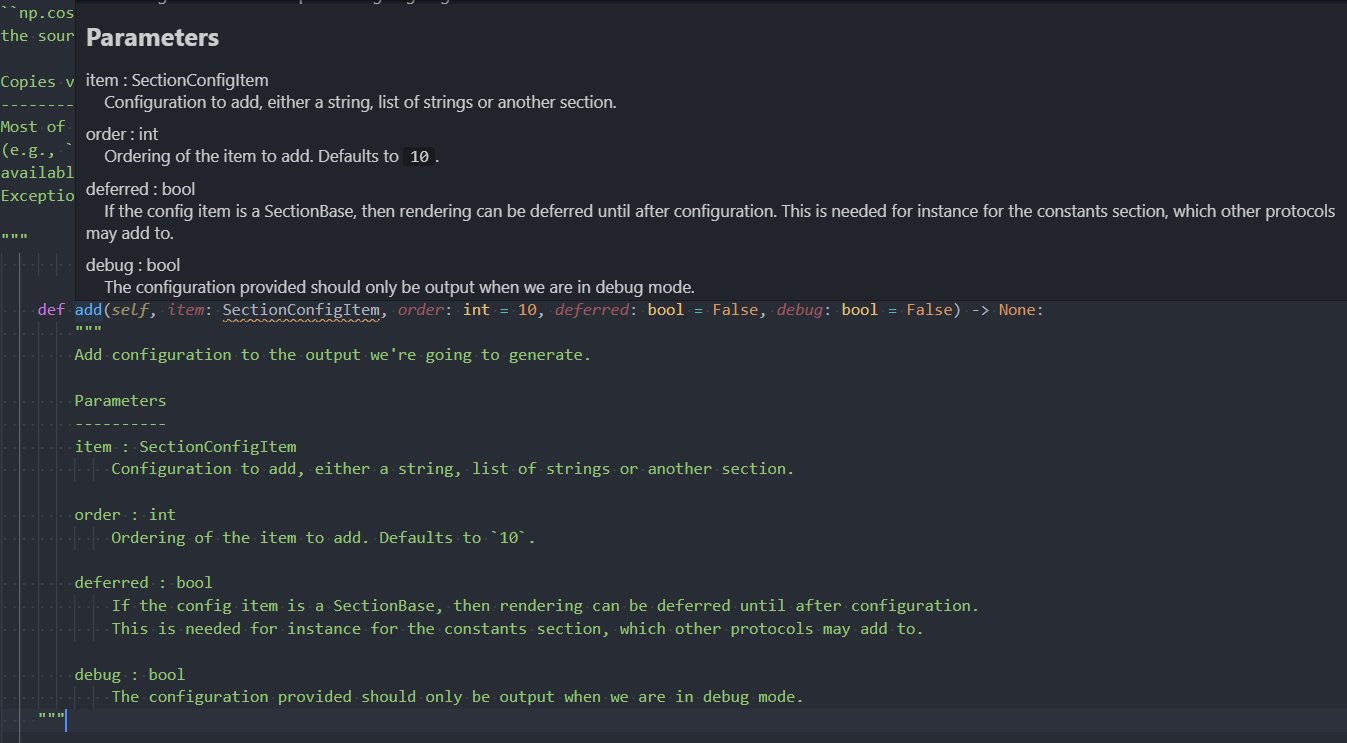Click the None return annotation
1347x743 pixels.
pos(1017,309)
